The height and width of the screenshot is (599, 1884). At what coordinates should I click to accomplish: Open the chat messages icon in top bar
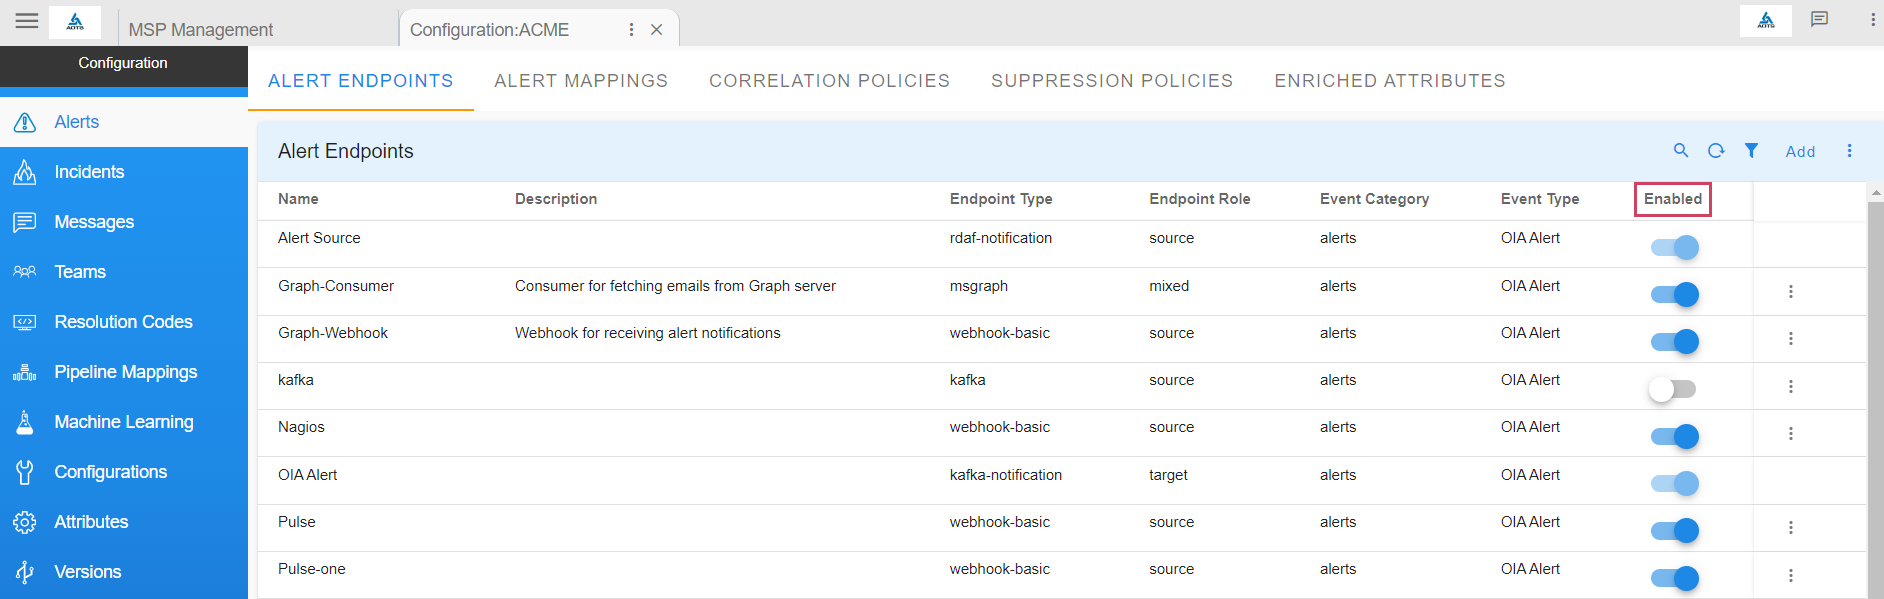tap(1819, 20)
